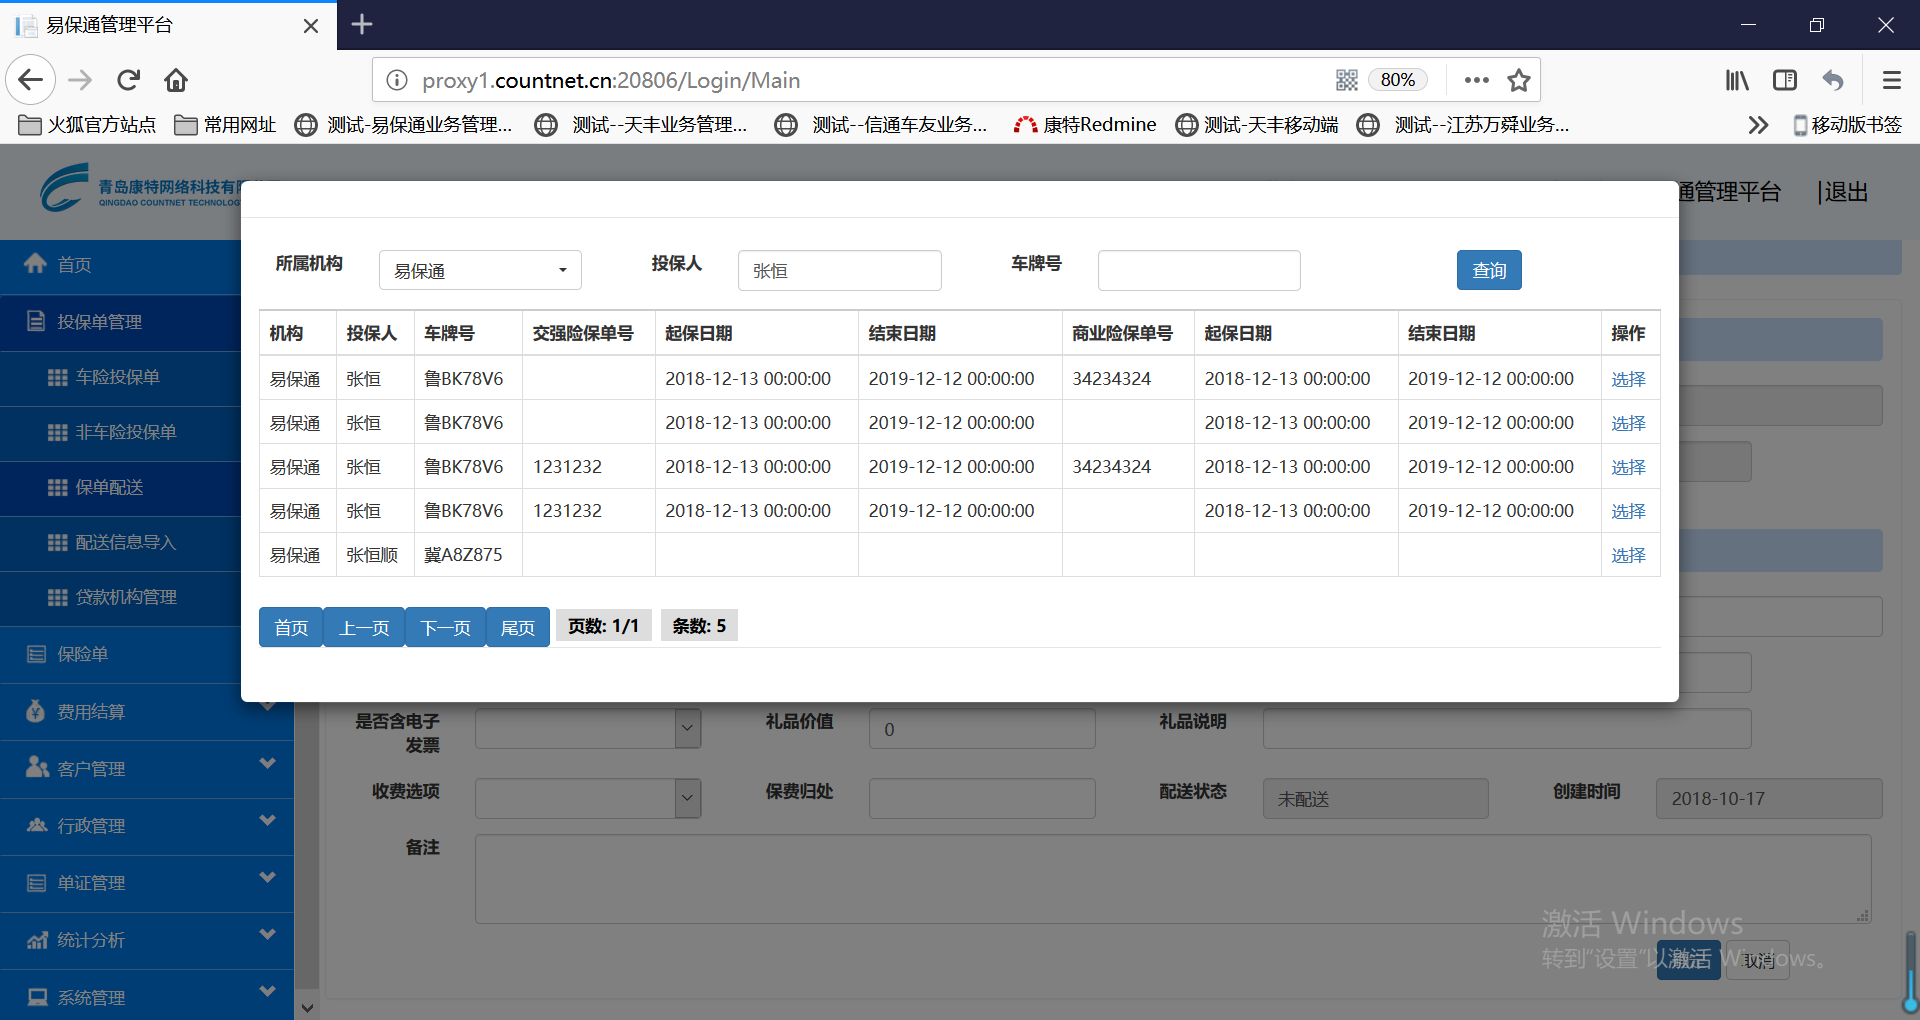Open the 所属机构 dropdown showing 易保通

(x=480, y=271)
